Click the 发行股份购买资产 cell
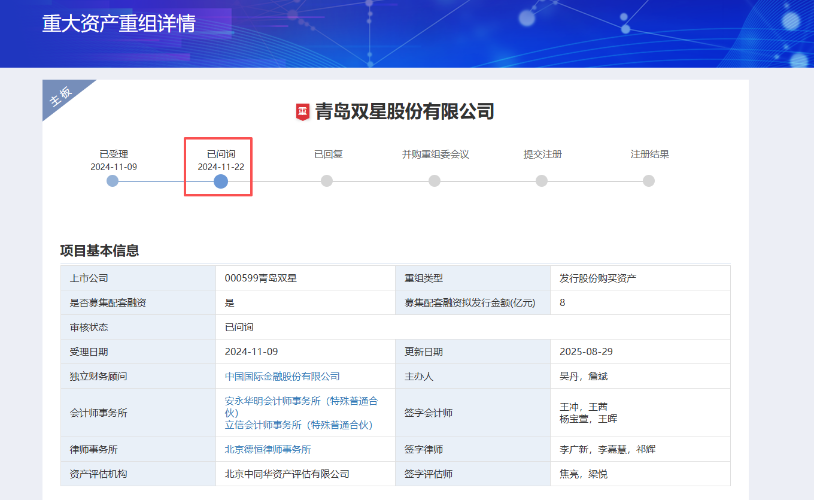 click(640, 278)
